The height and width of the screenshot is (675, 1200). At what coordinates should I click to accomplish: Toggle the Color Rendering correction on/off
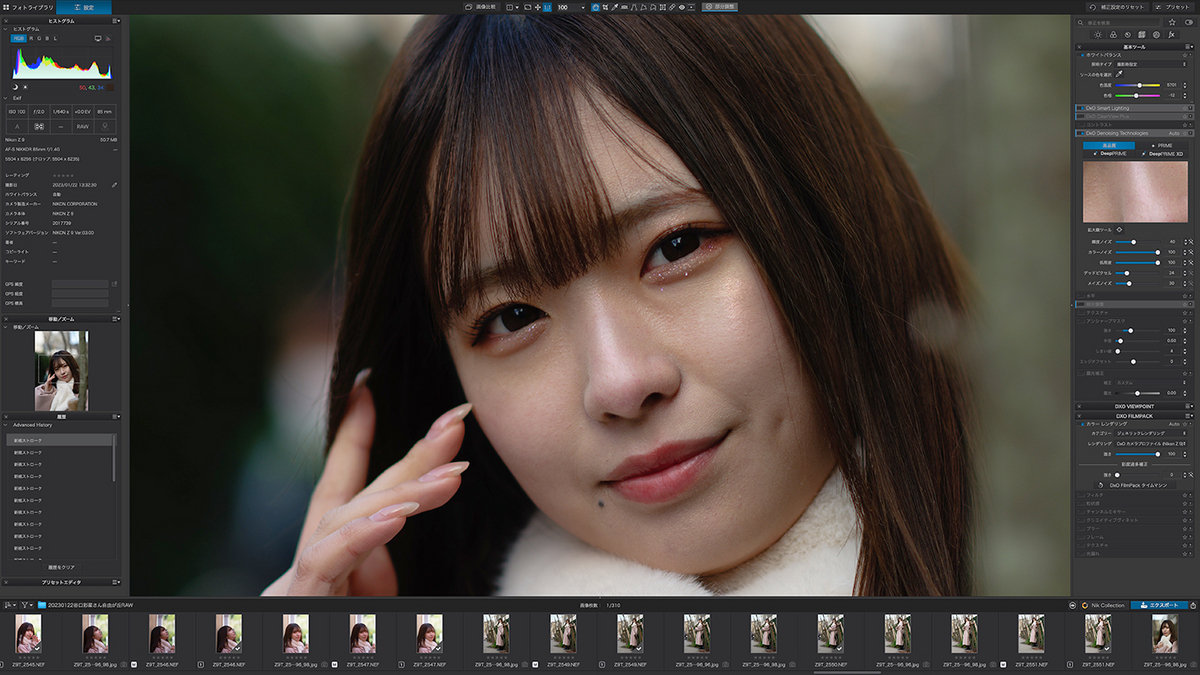click(1080, 424)
